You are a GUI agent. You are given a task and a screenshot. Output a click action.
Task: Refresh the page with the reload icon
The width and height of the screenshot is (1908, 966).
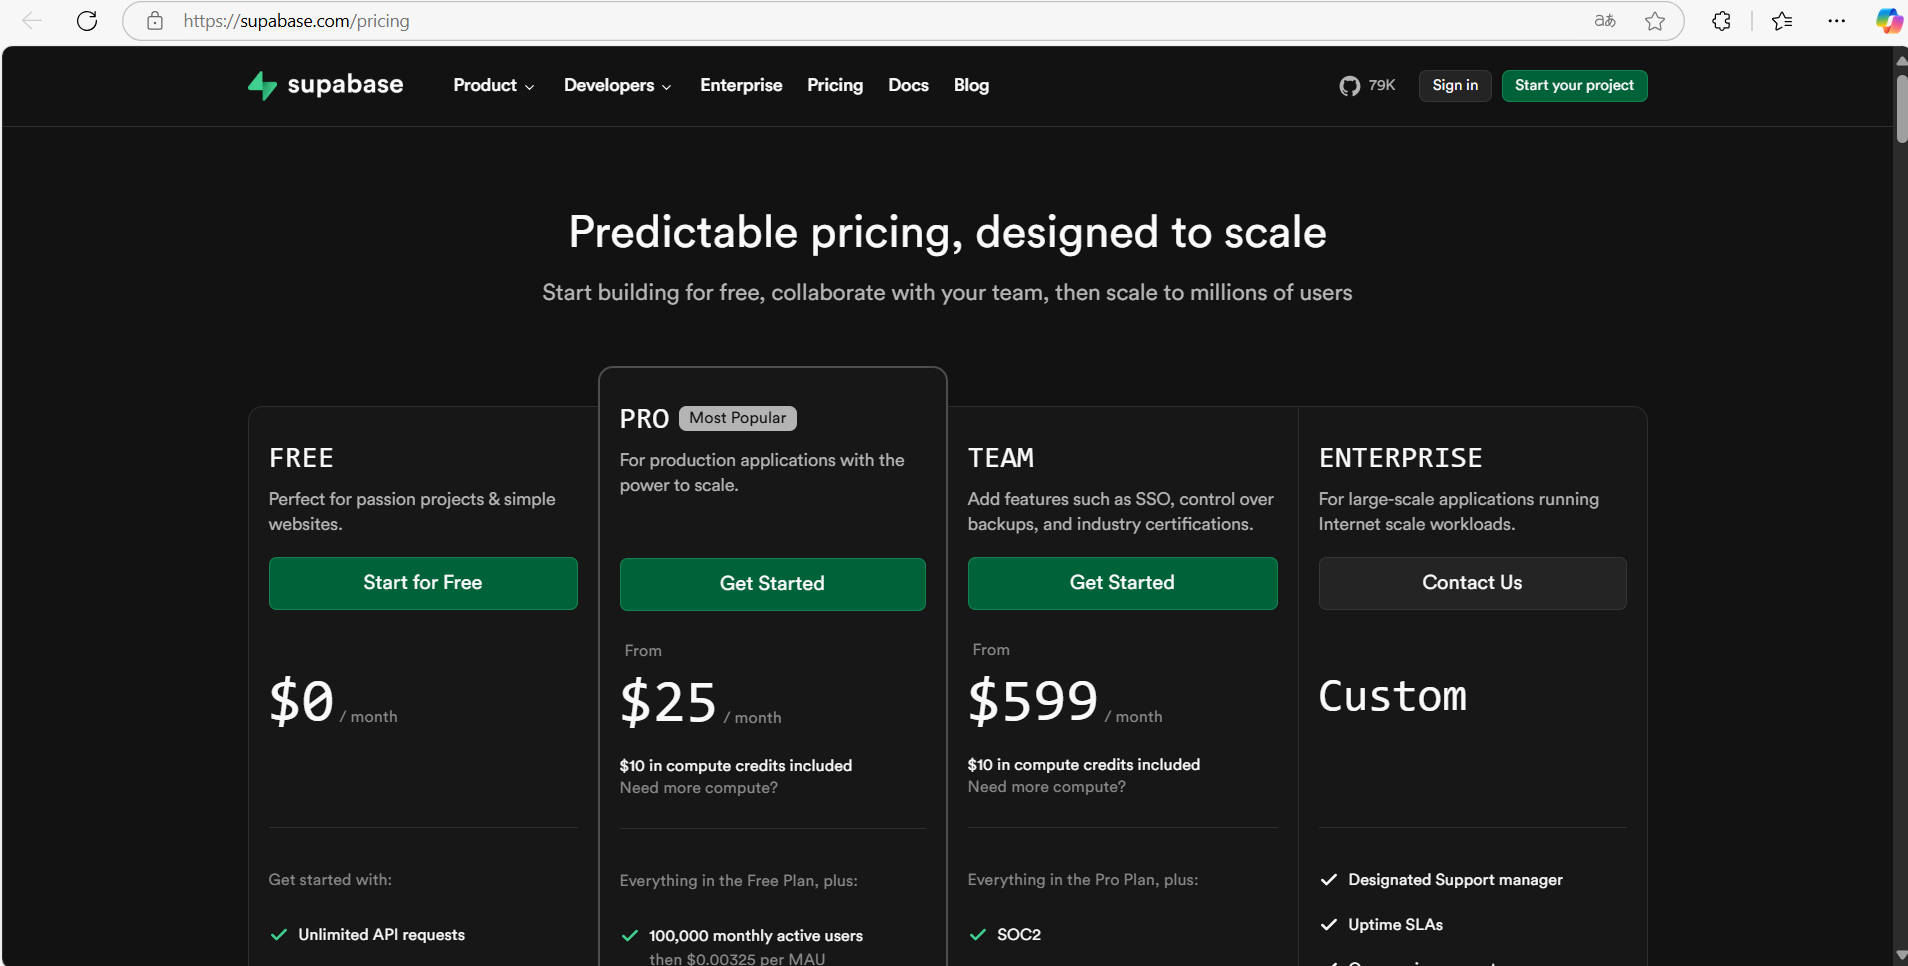click(x=87, y=21)
